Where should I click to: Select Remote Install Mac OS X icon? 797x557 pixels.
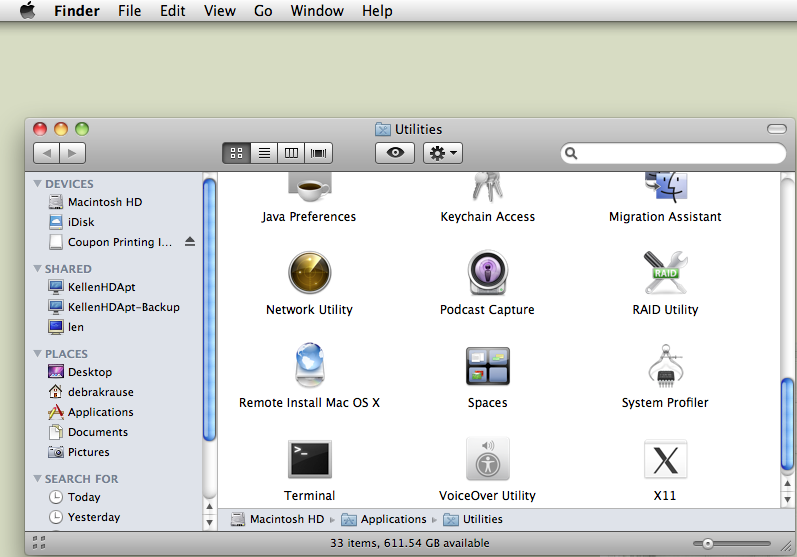[310, 365]
